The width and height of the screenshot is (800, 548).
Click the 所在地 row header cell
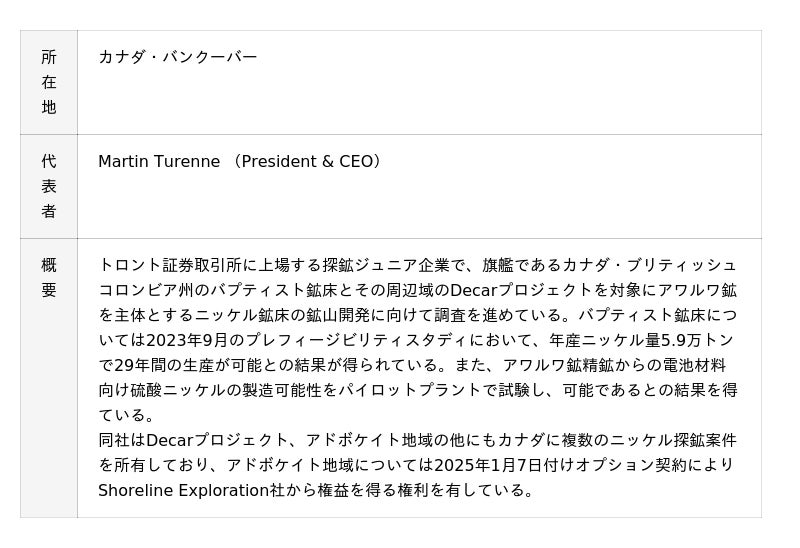pyautogui.click(x=48, y=82)
